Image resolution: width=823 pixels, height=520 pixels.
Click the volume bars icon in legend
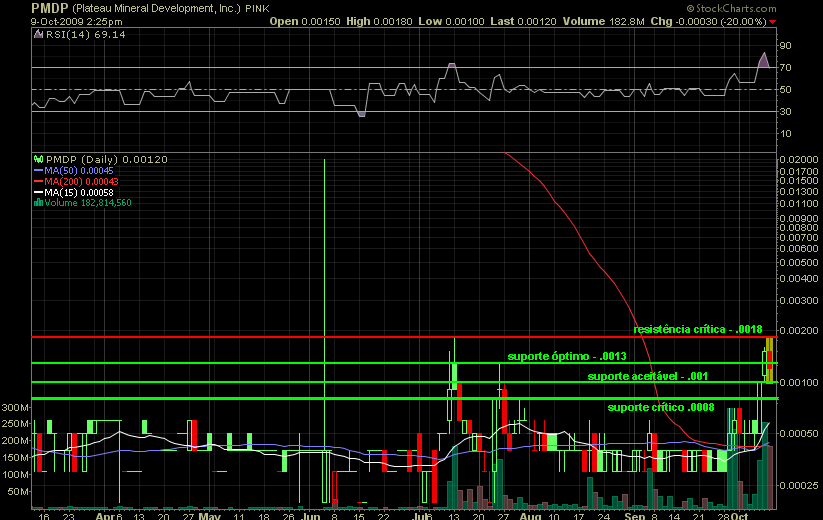(x=38, y=203)
